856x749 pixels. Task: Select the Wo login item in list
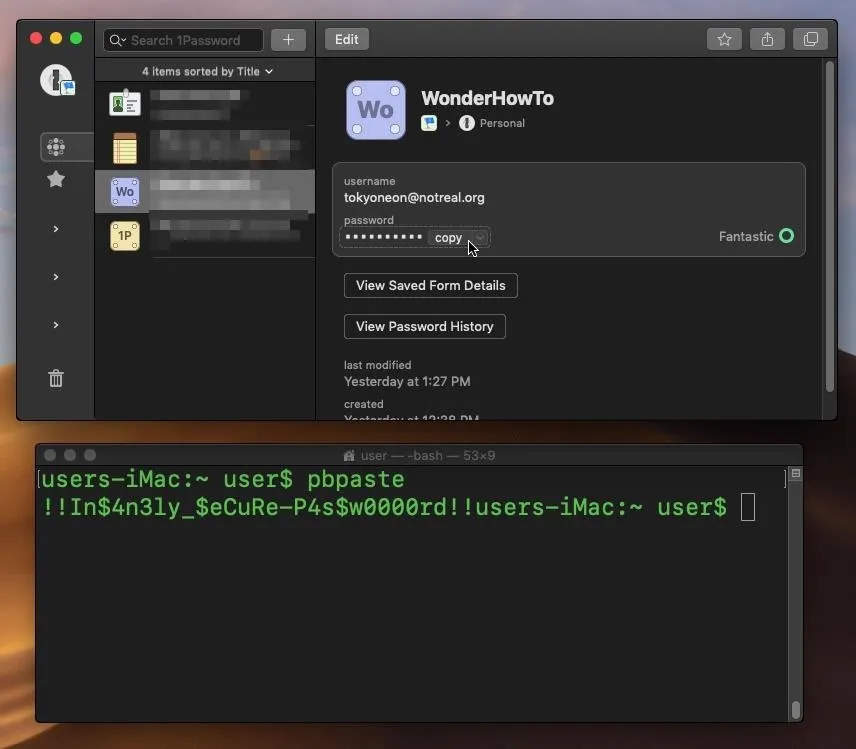[x=205, y=192]
